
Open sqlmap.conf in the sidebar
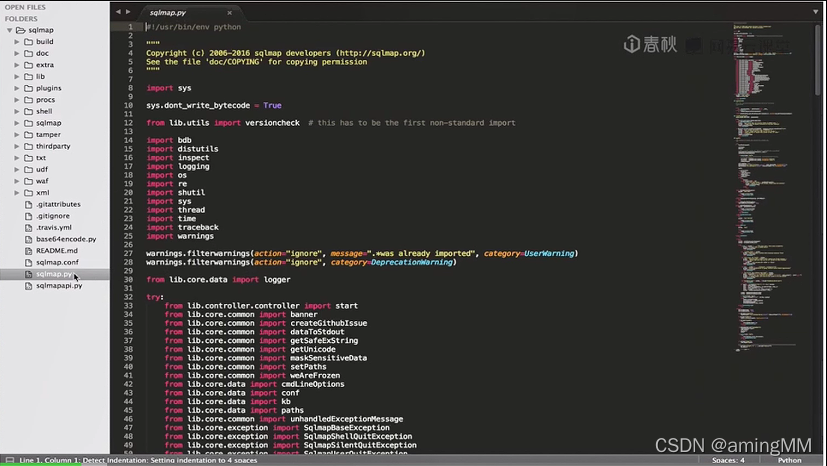57,262
